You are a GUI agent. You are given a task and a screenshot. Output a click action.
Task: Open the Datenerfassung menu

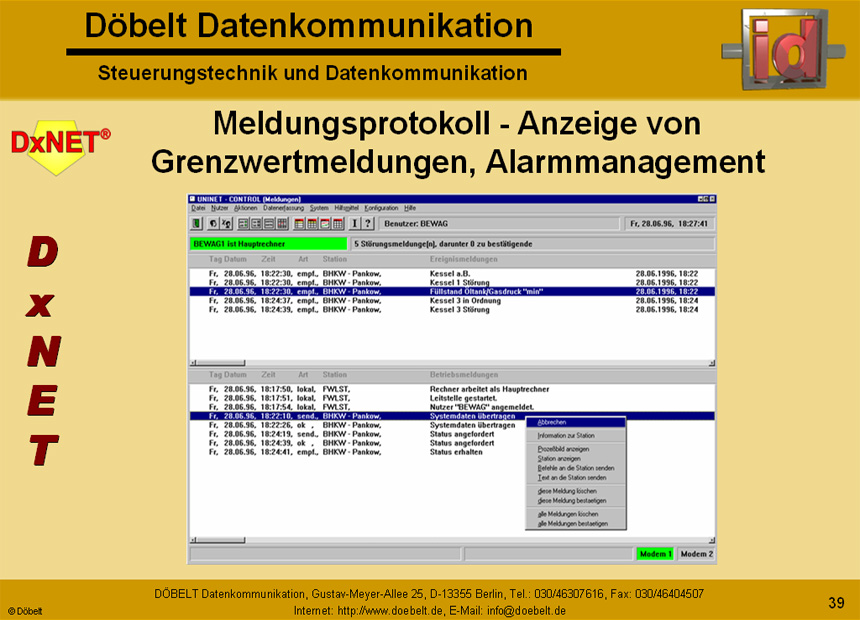coord(283,208)
